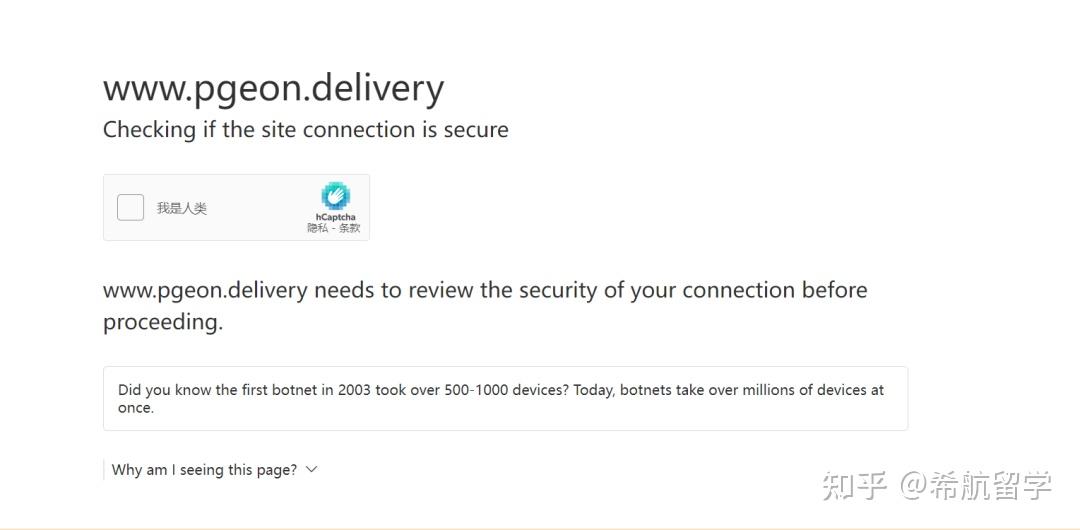Click the chevron beside Why am I seeing
The height and width of the screenshot is (530, 1080).
(x=311, y=469)
